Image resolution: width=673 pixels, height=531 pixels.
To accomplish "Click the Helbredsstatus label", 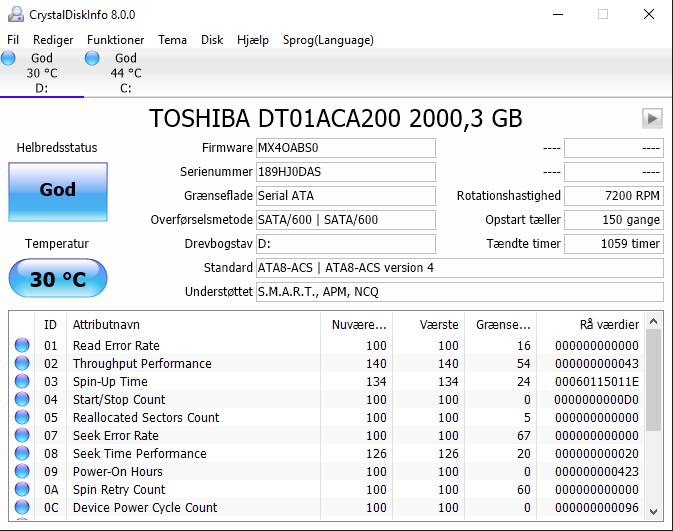I will click(x=57, y=148).
